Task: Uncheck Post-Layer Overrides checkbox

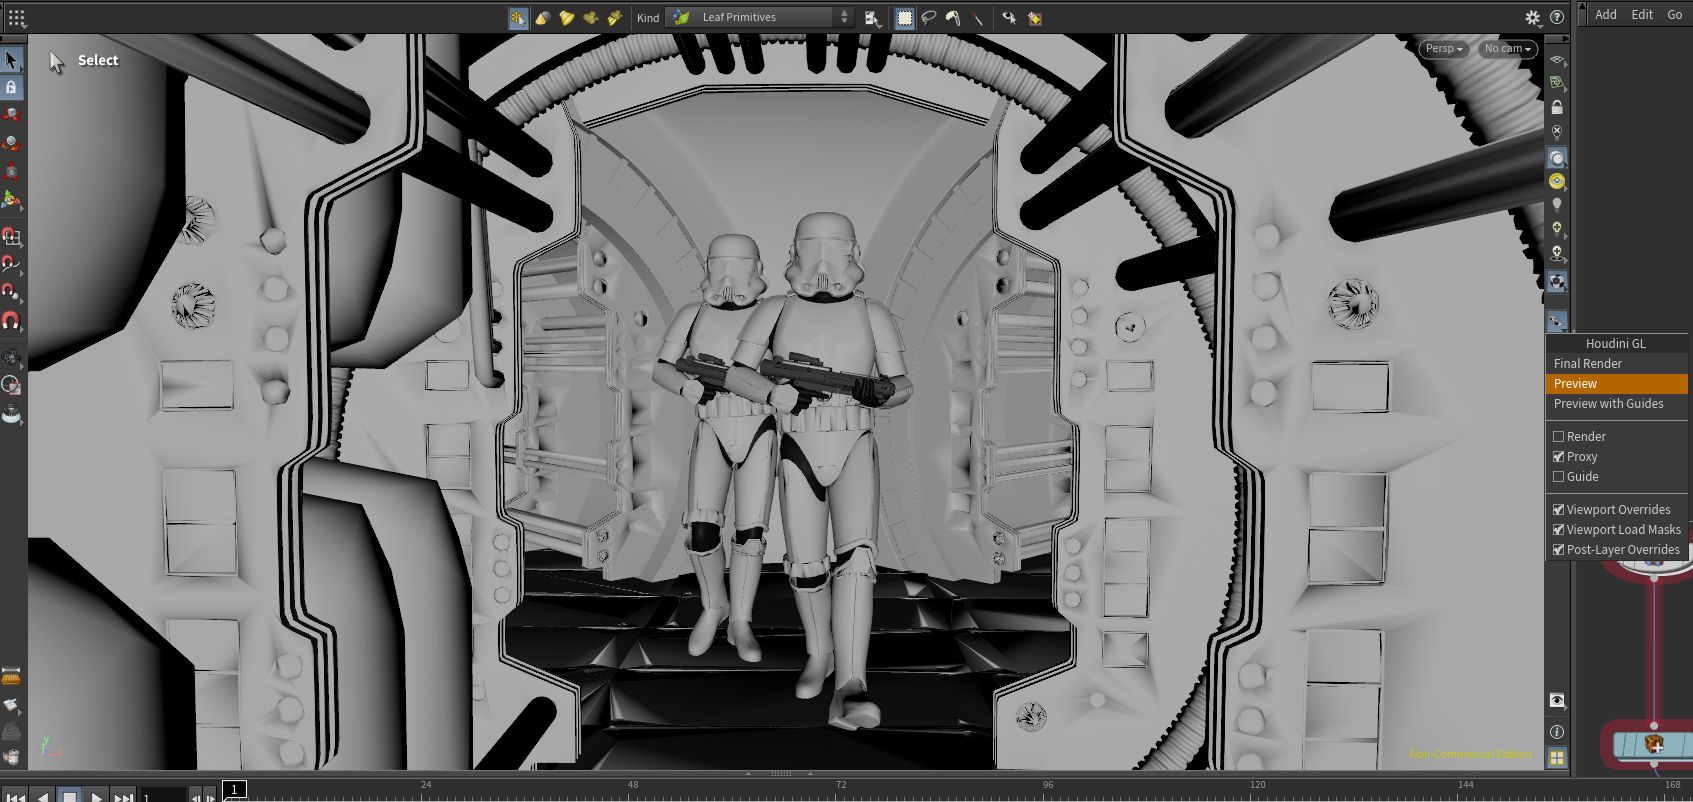Action: [x=1558, y=550]
